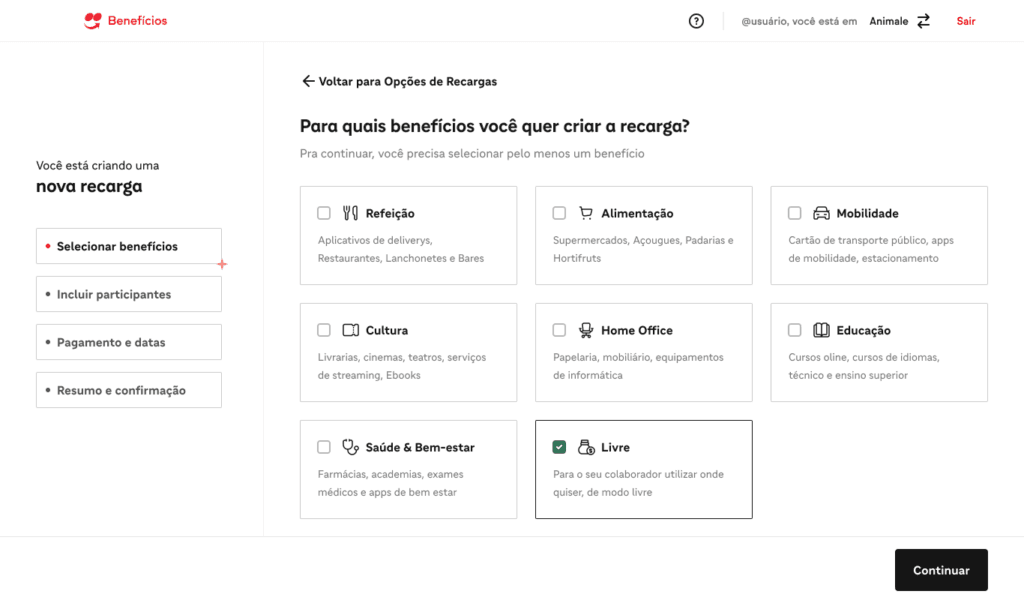
Task: Click the Cultura title label
Action: [387, 330]
